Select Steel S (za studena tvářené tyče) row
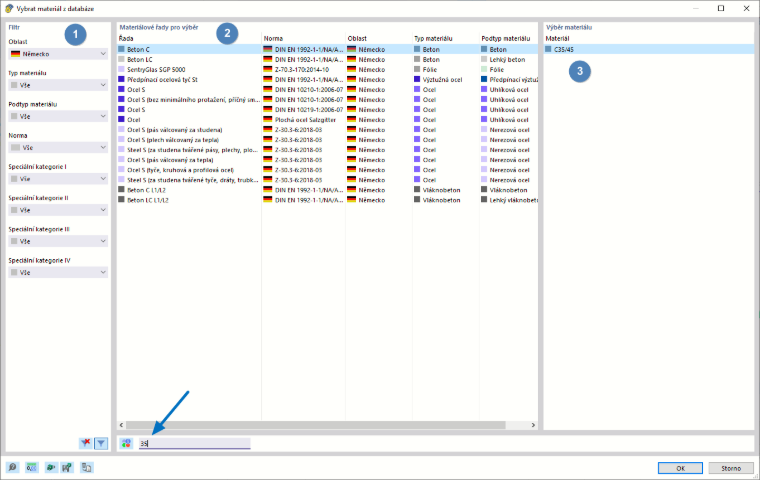The image size is (760, 480). click(x=328, y=180)
